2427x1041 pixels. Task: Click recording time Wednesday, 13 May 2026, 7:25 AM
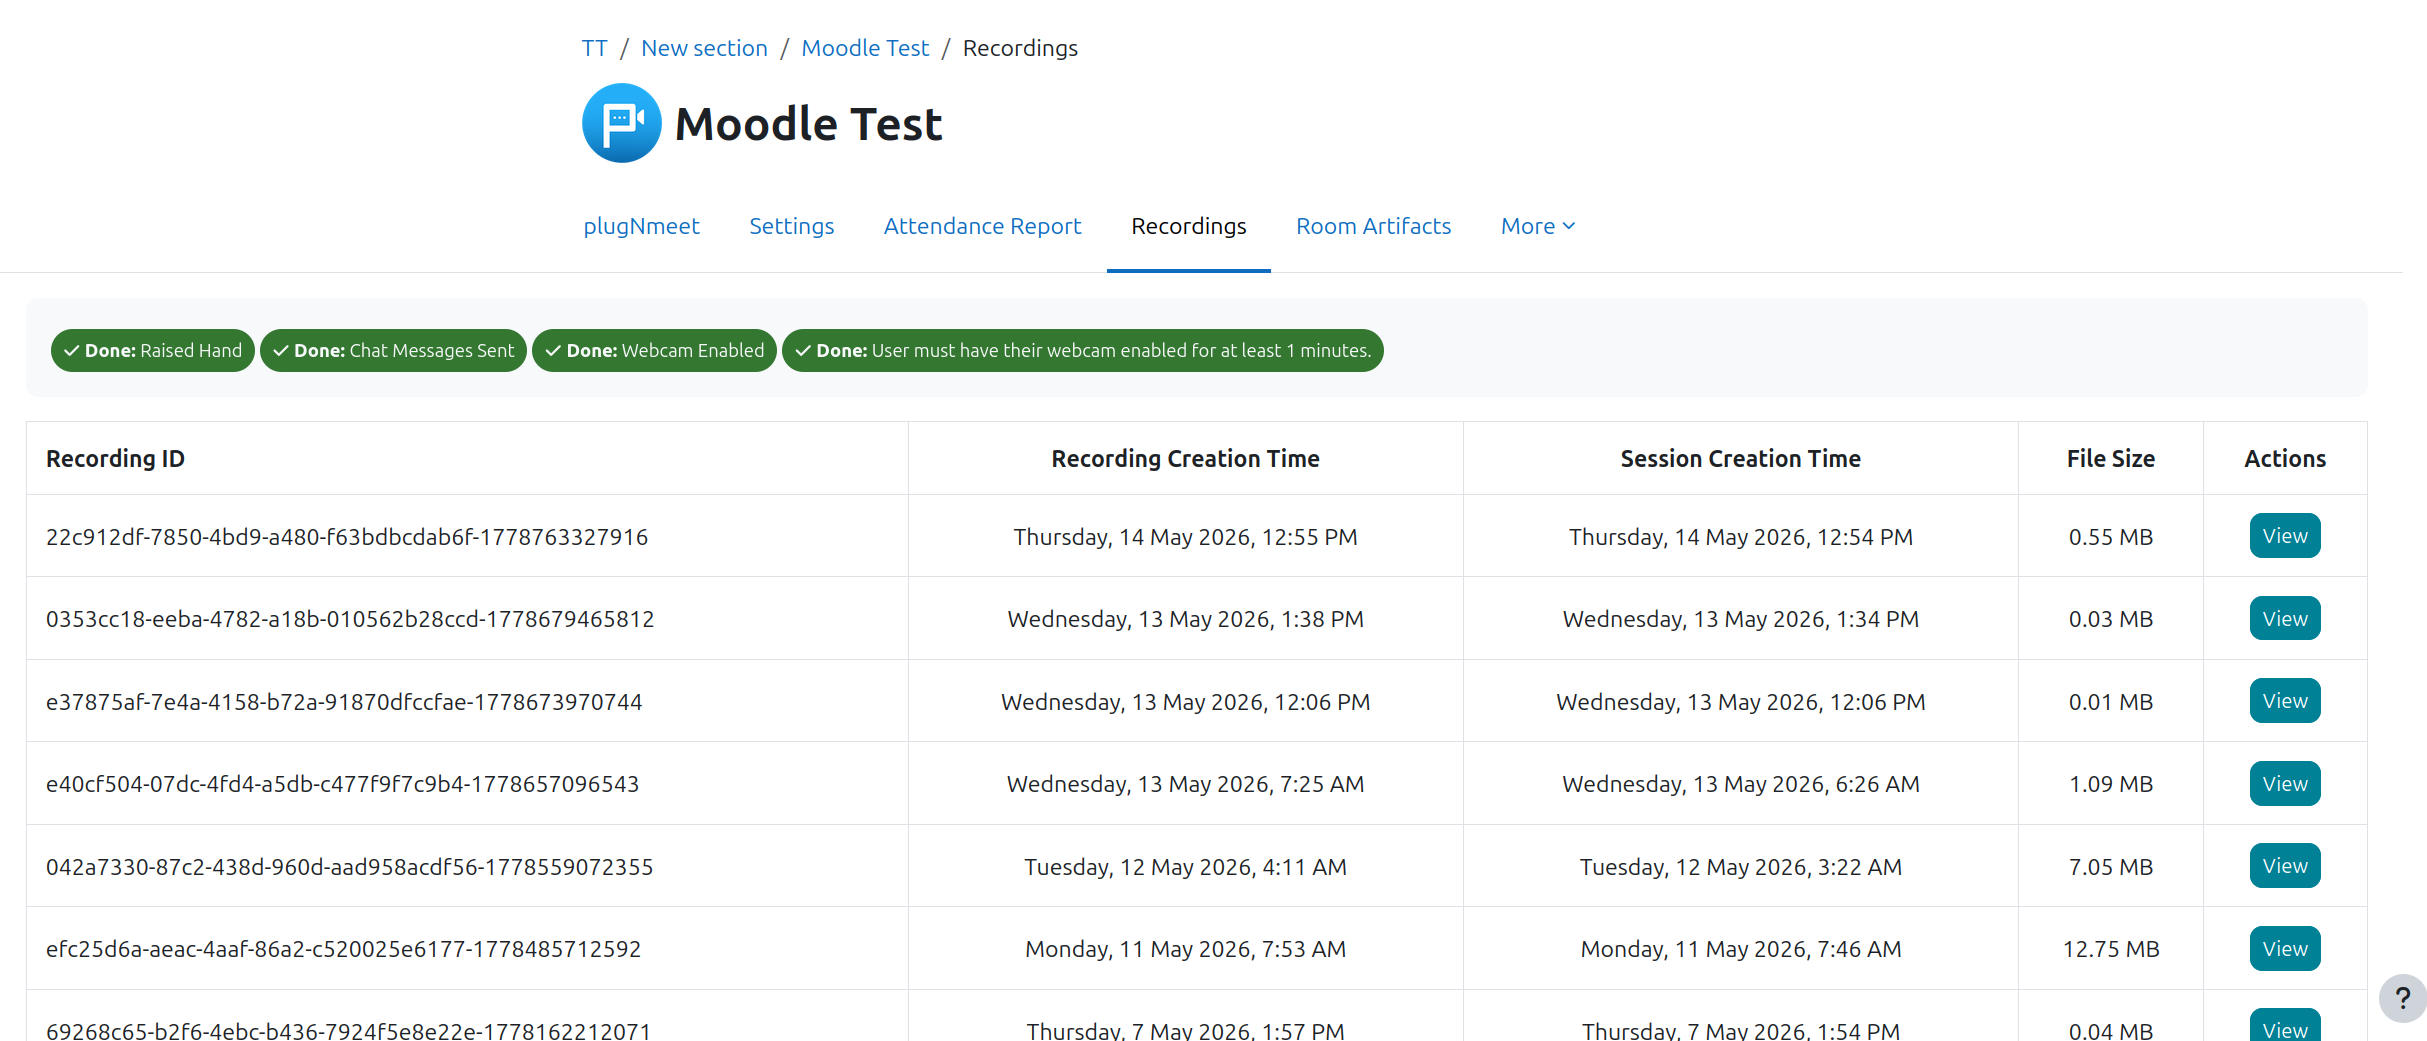[1185, 784]
